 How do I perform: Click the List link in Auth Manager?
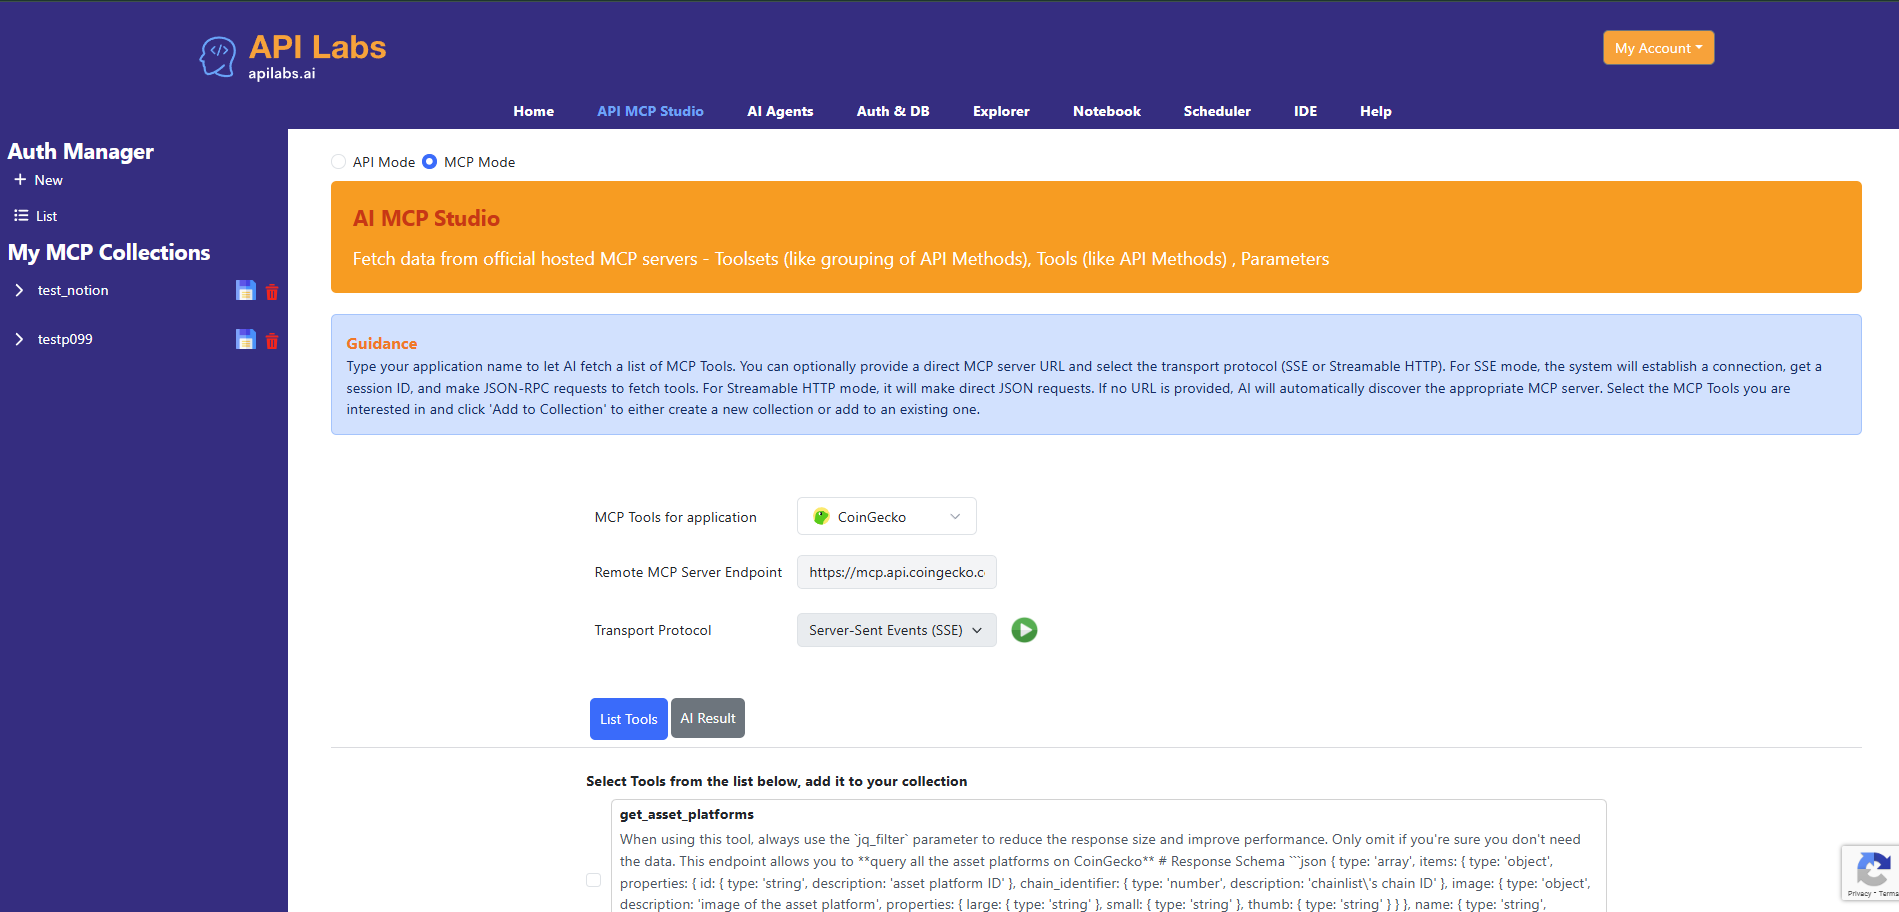(47, 216)
